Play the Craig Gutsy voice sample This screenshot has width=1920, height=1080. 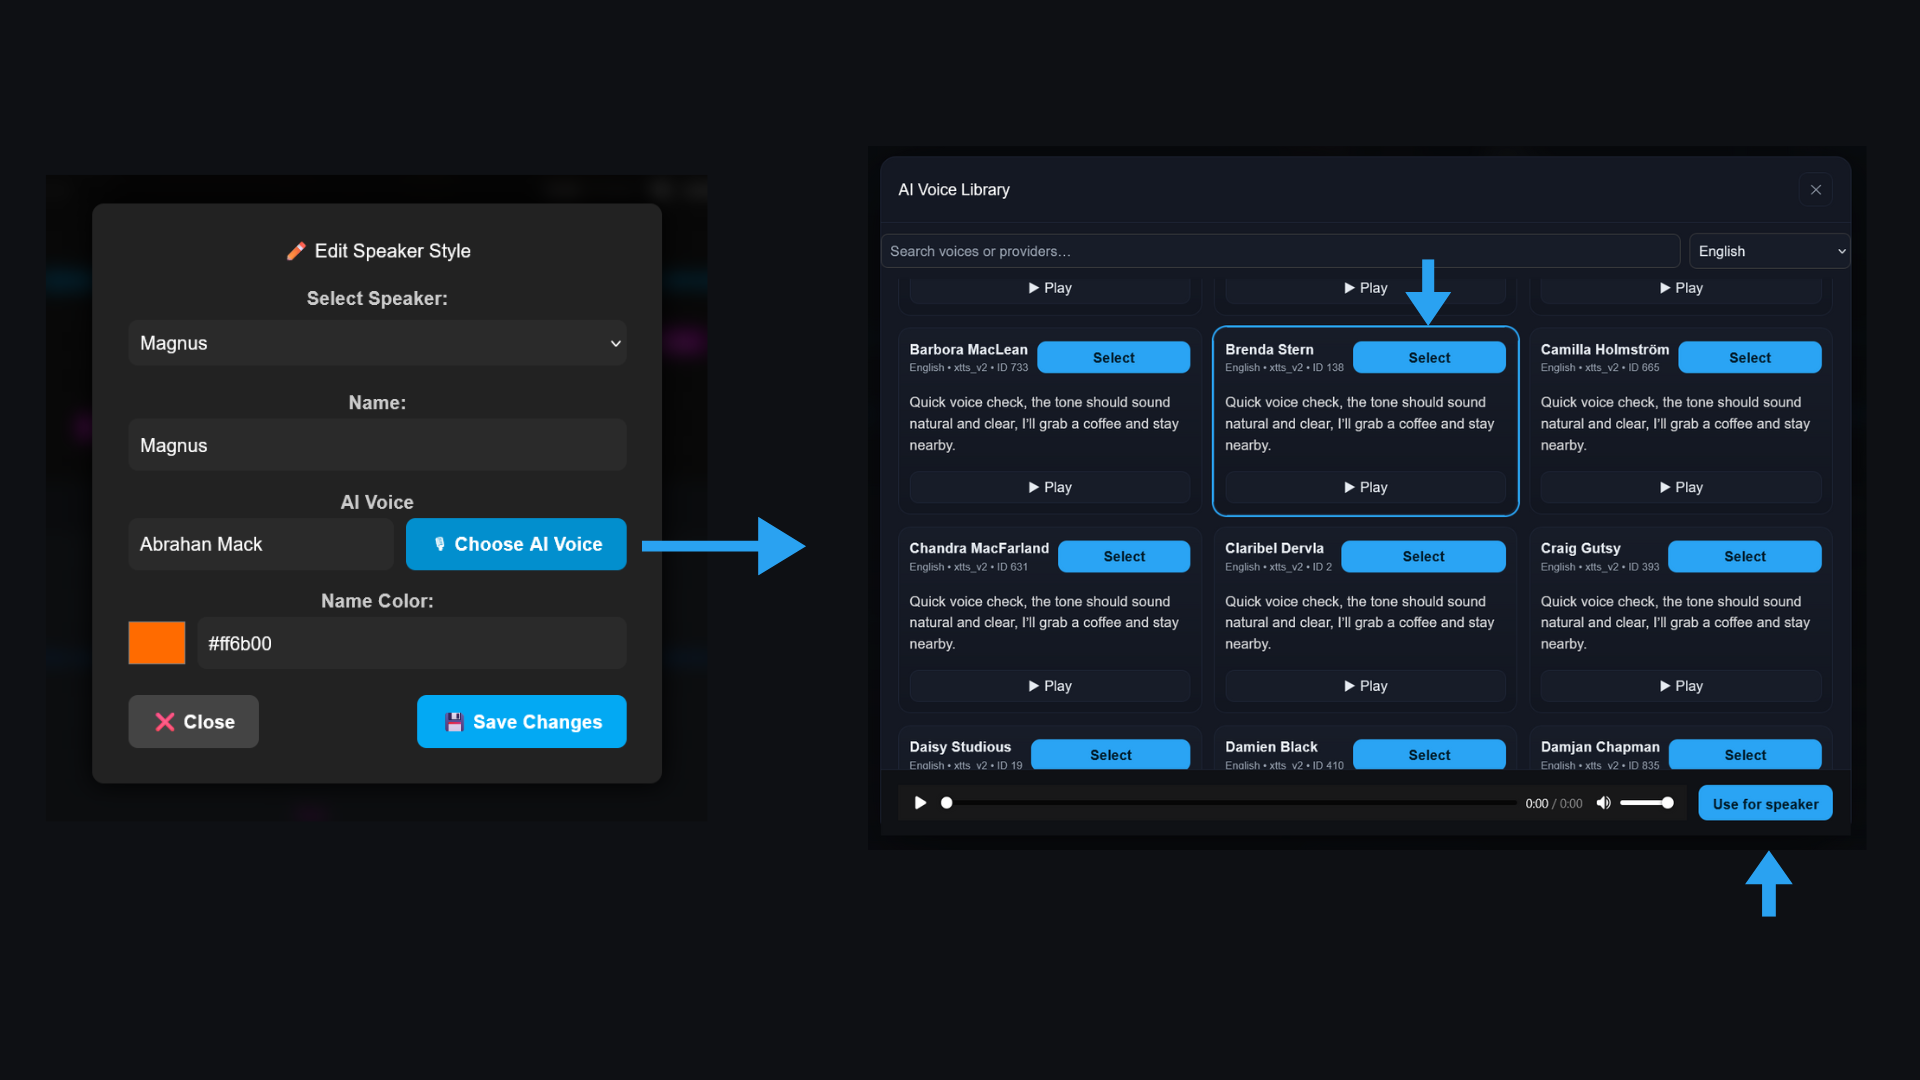point(1680,686)
